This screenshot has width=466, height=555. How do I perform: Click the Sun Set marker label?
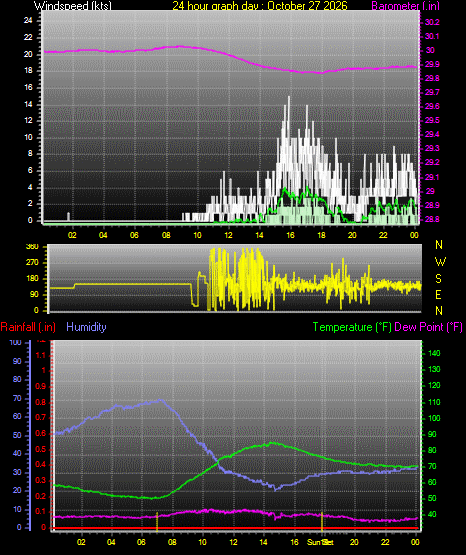(320, 542)
